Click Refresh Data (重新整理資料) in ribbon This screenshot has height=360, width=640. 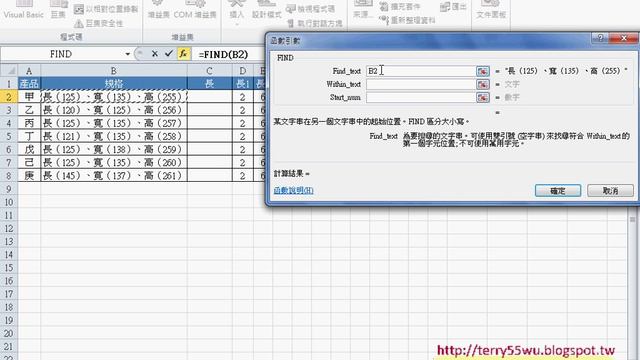407,20
